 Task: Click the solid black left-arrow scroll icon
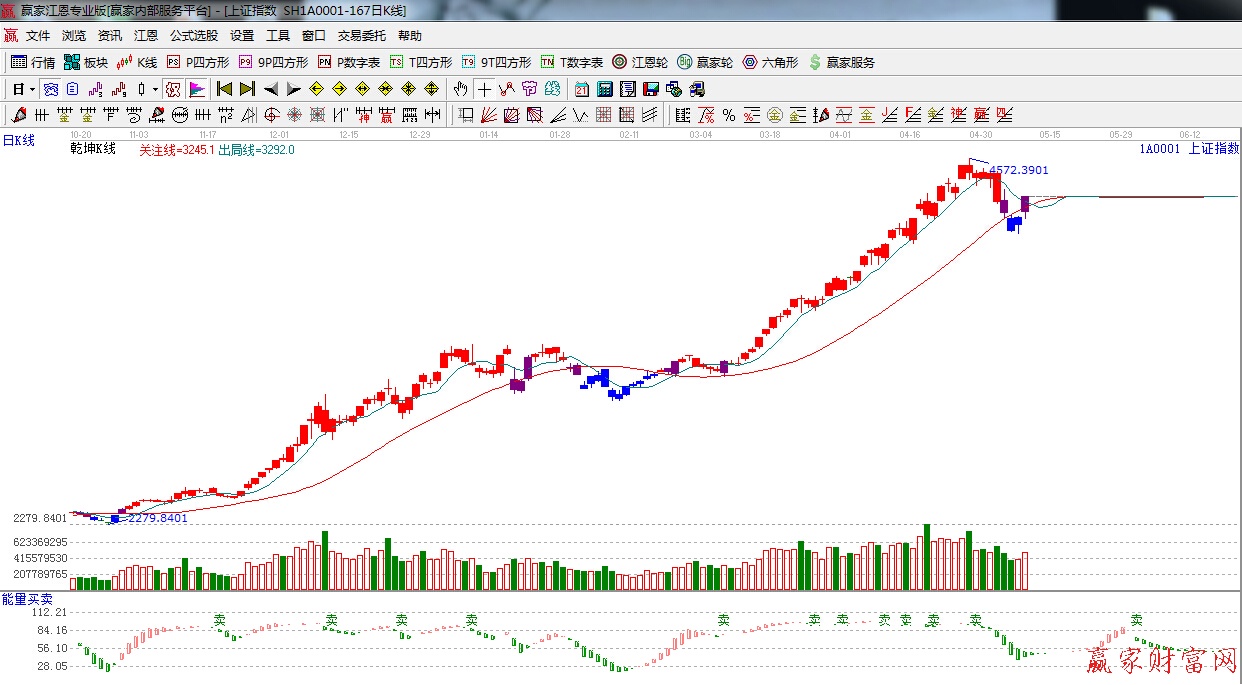coord(270,89)
